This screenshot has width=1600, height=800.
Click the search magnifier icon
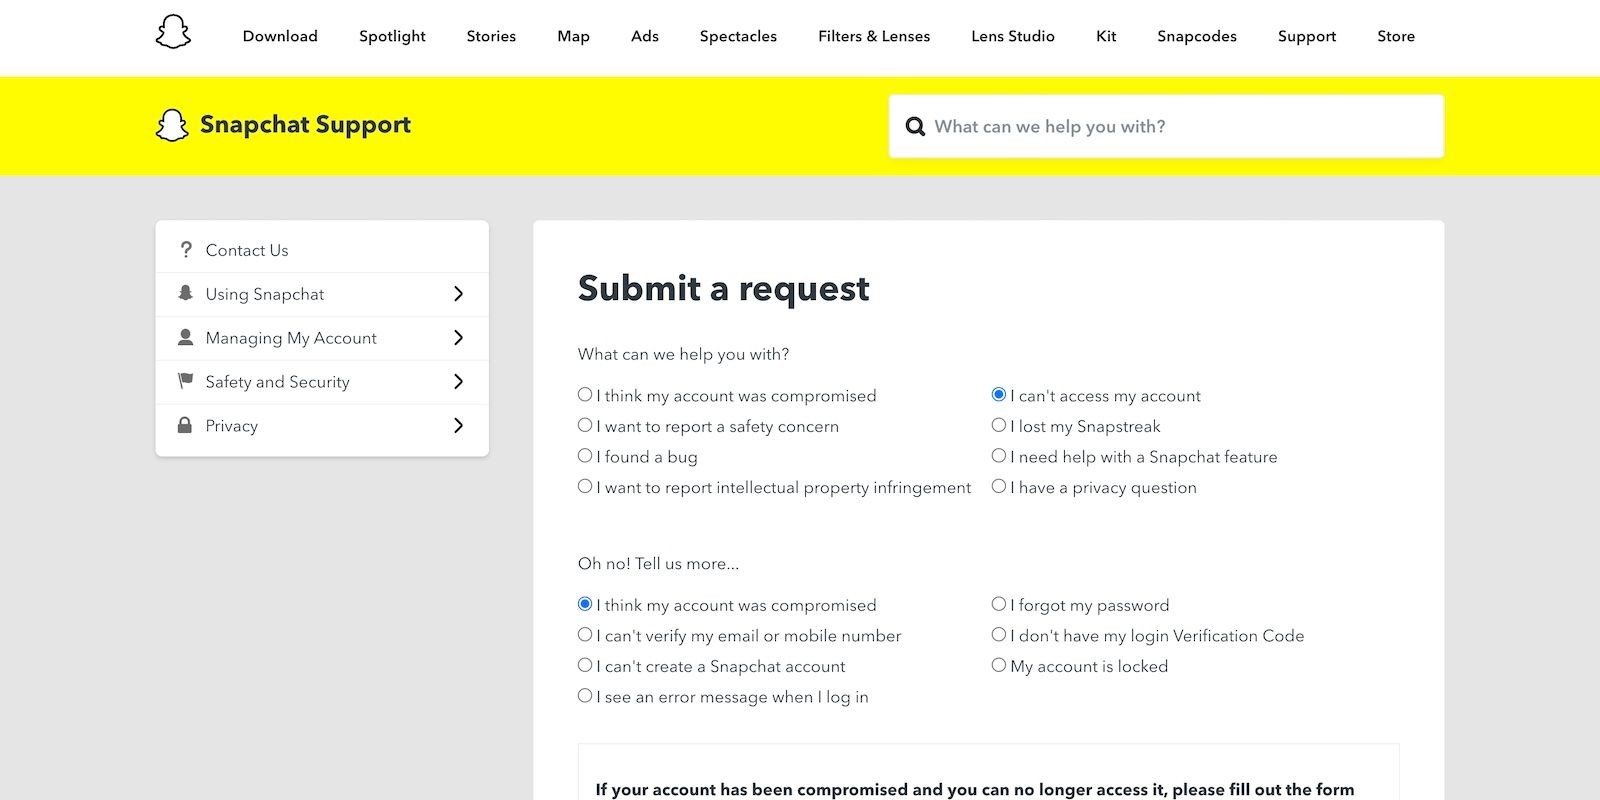(x=915, y=127)
